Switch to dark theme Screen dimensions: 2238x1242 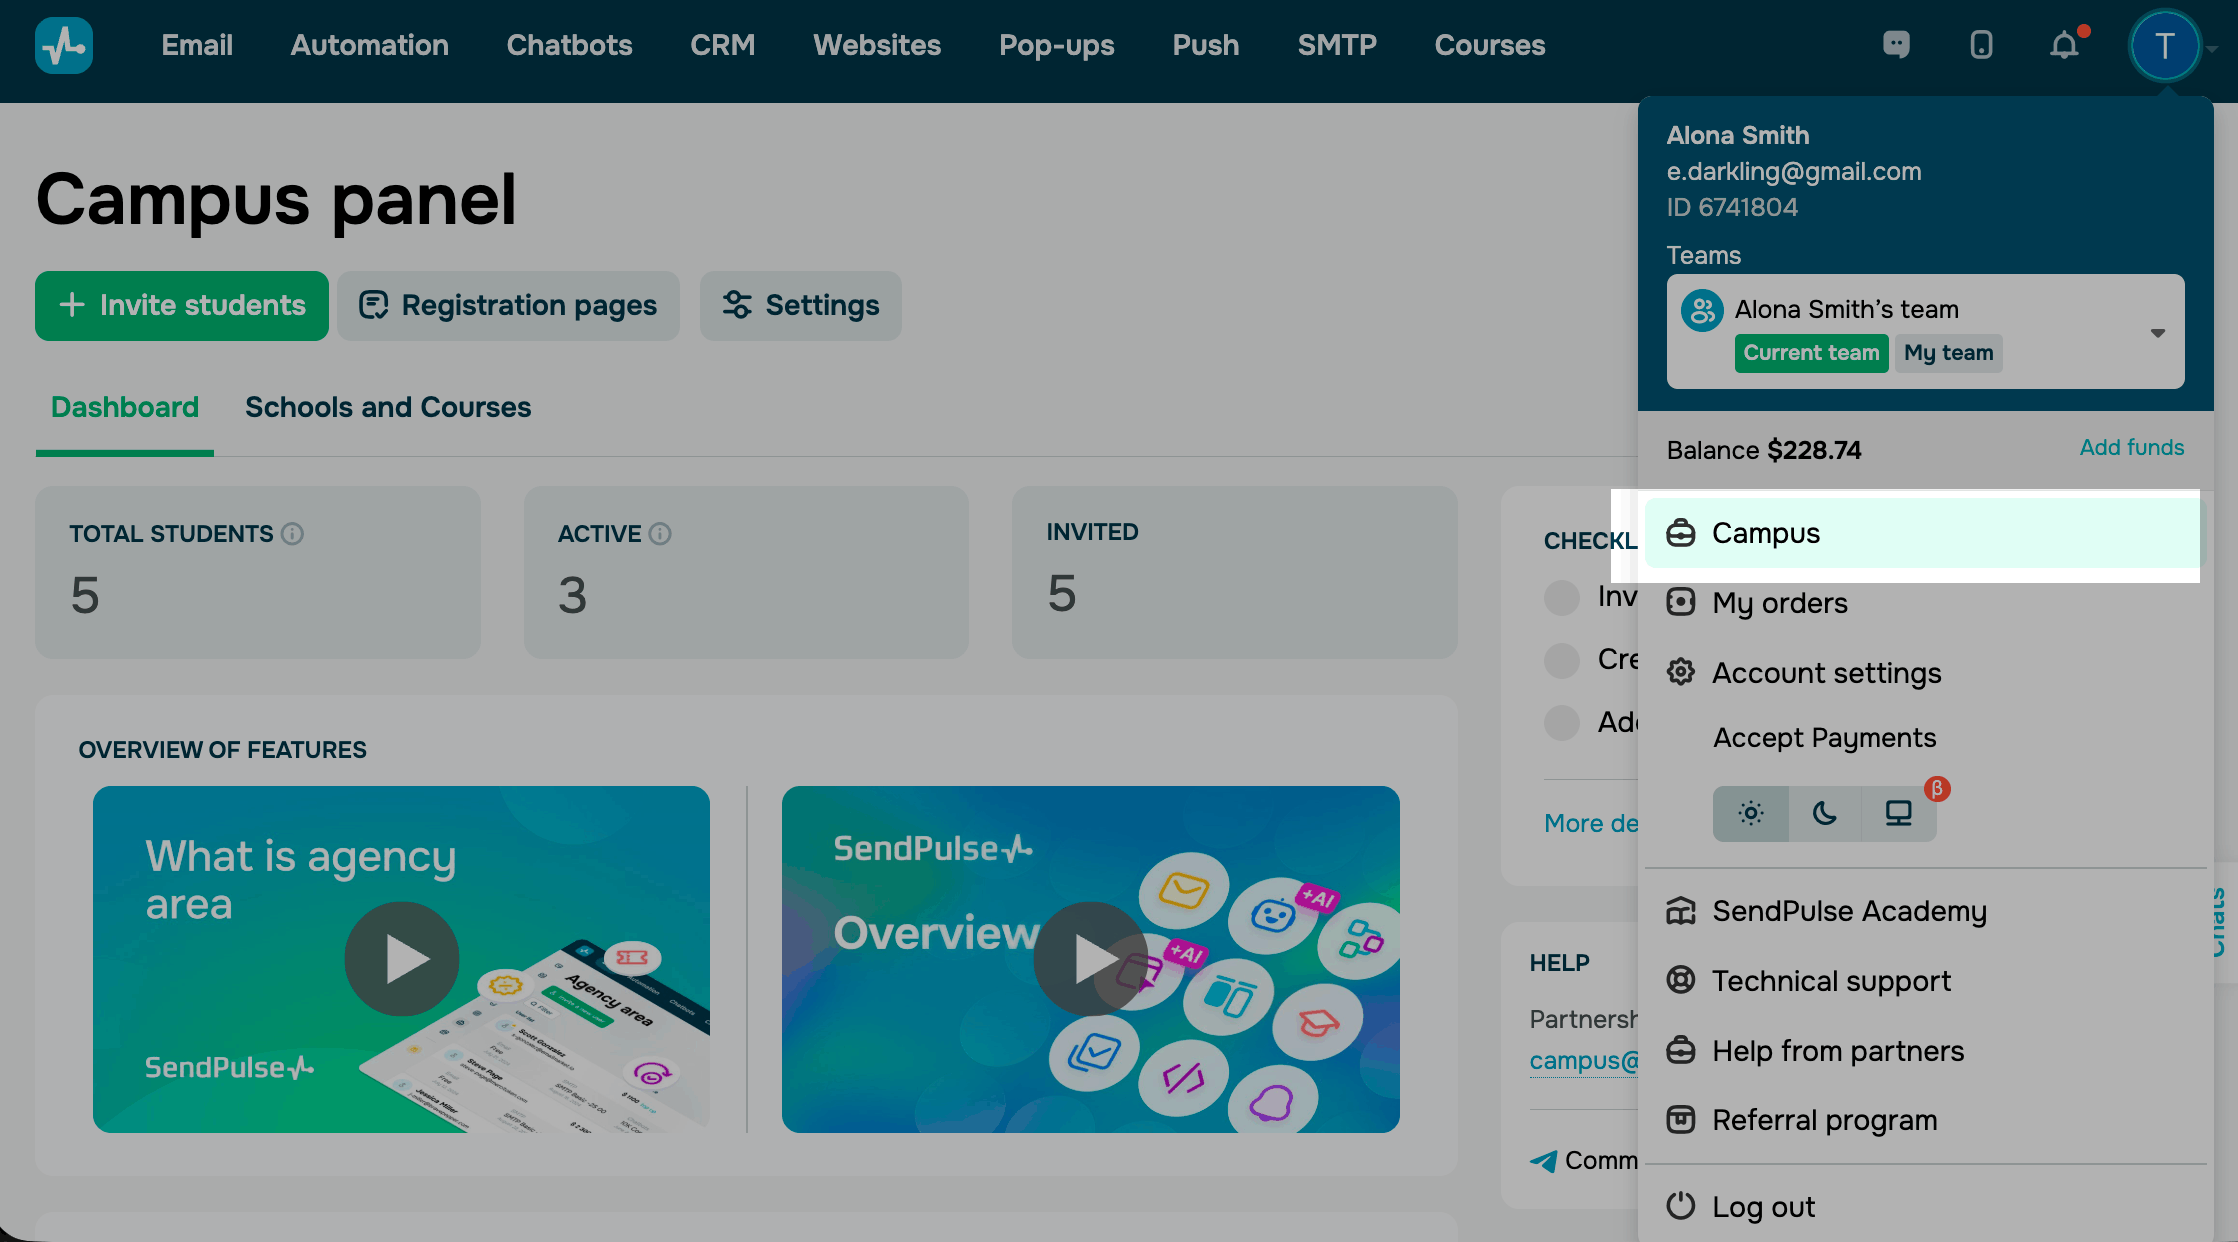(1825, 813)
